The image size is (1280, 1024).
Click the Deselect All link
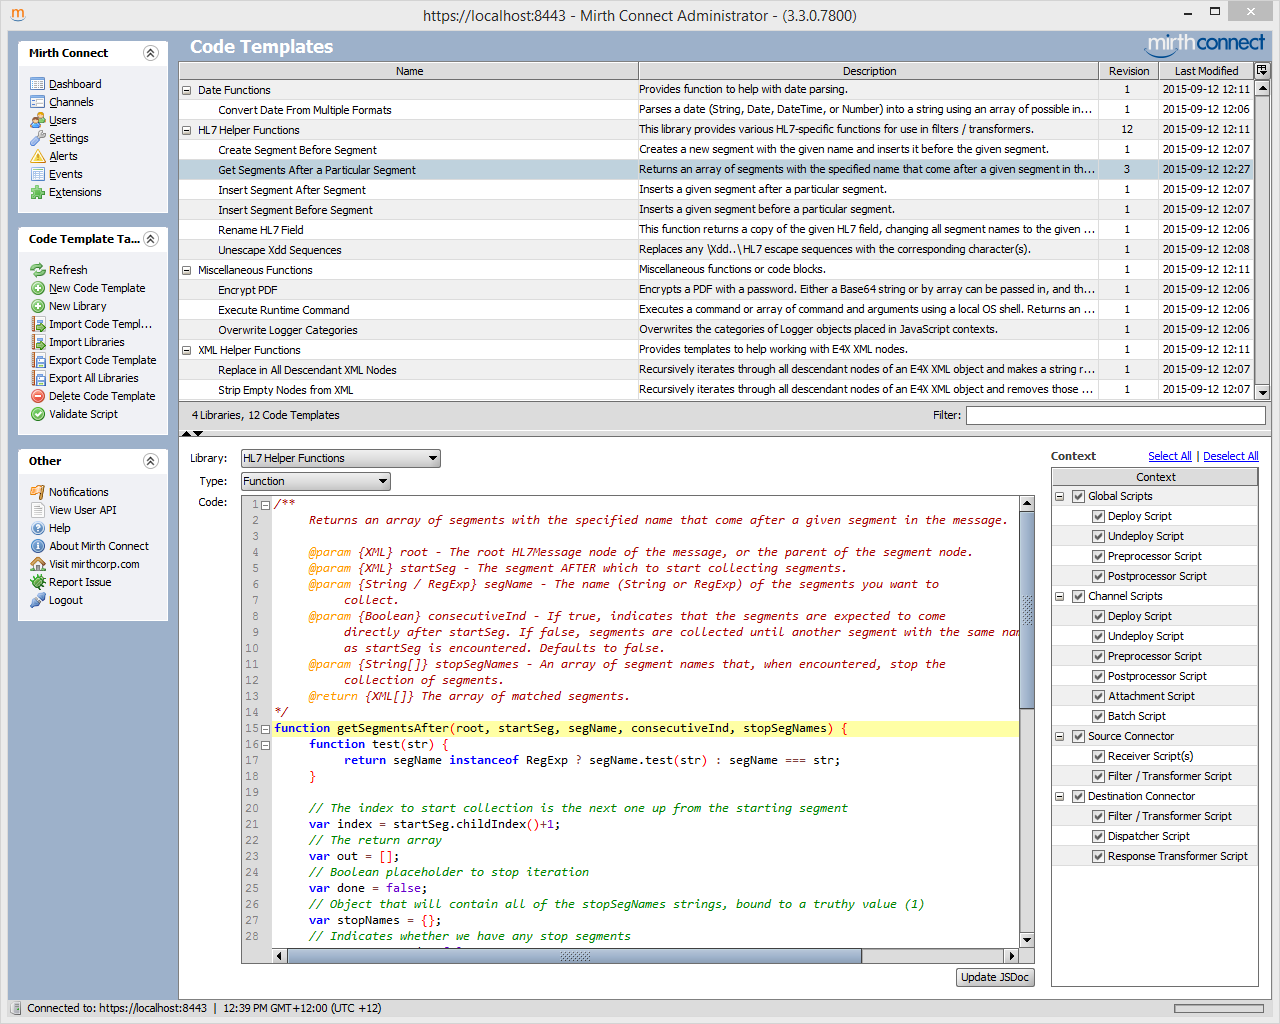[x=1230, y=456]
